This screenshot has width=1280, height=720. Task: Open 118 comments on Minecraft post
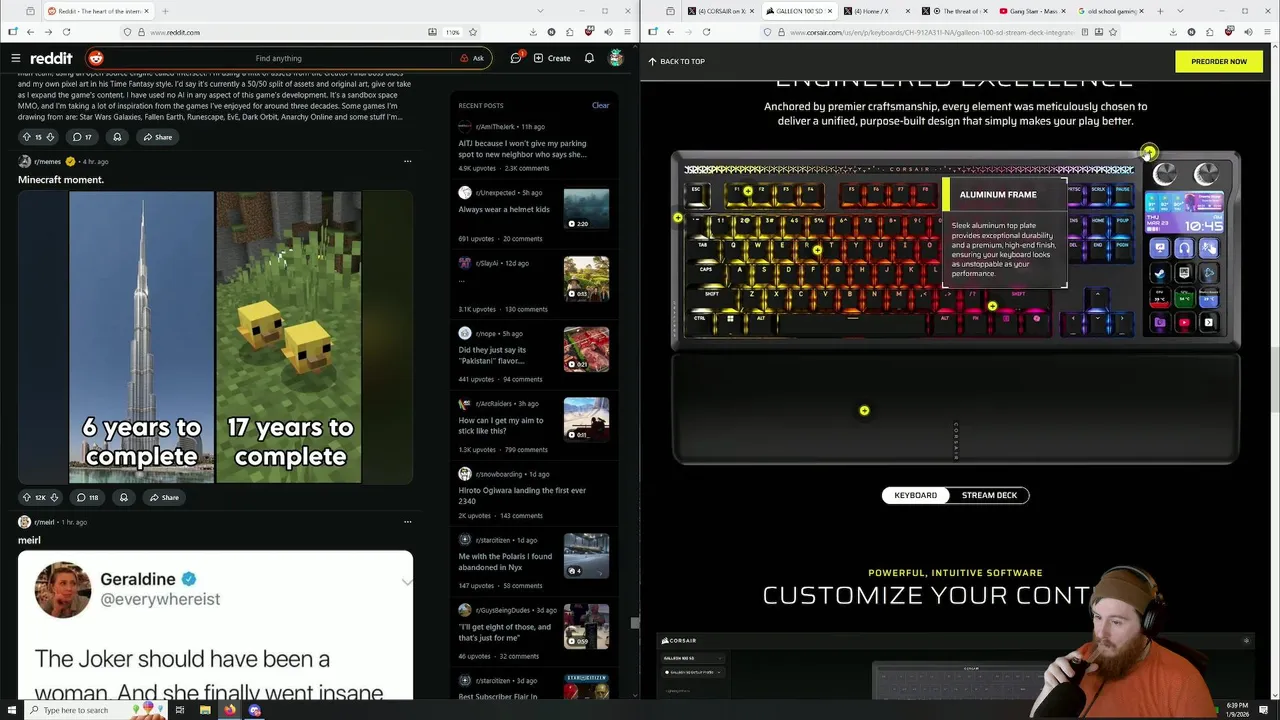pyautogui.click(x=87, y=497)
